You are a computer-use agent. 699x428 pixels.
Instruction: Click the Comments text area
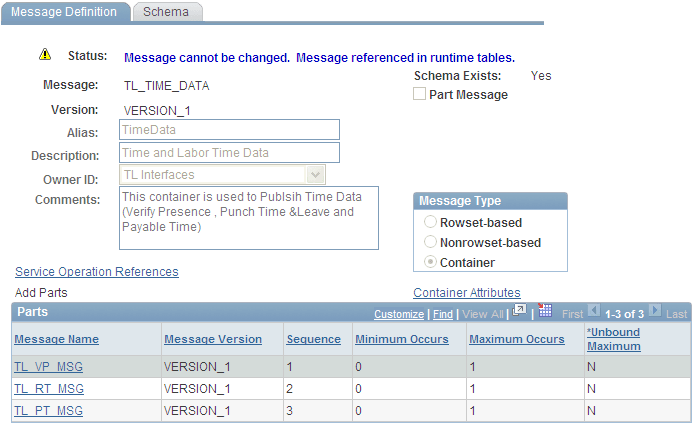pos(249,218)
